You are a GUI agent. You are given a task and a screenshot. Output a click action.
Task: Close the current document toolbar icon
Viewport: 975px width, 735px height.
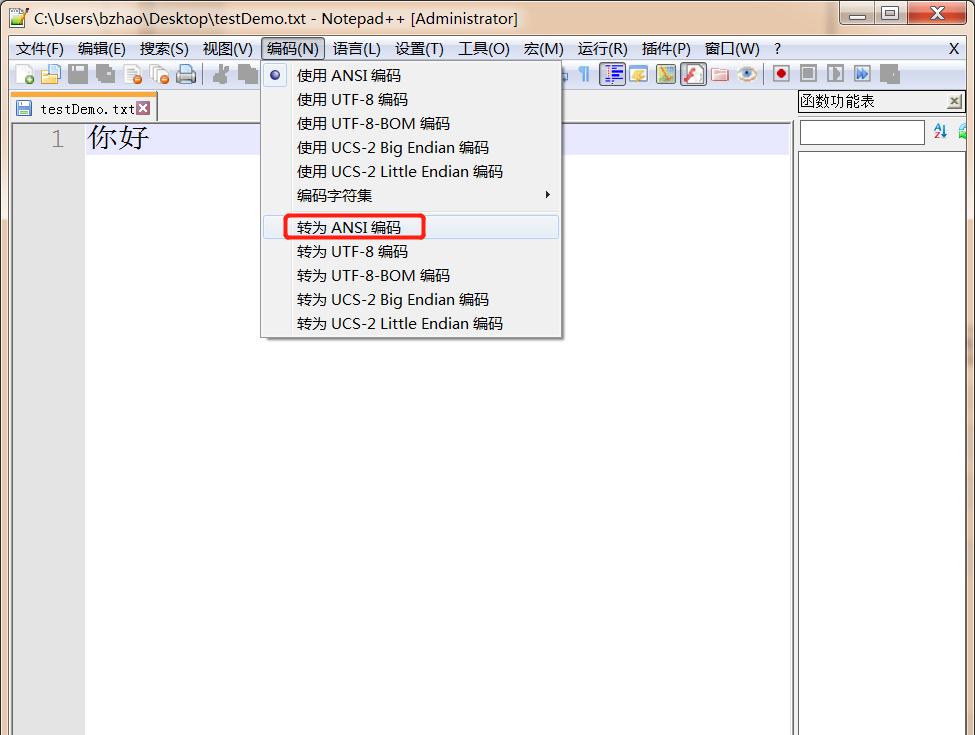point(132,75)
